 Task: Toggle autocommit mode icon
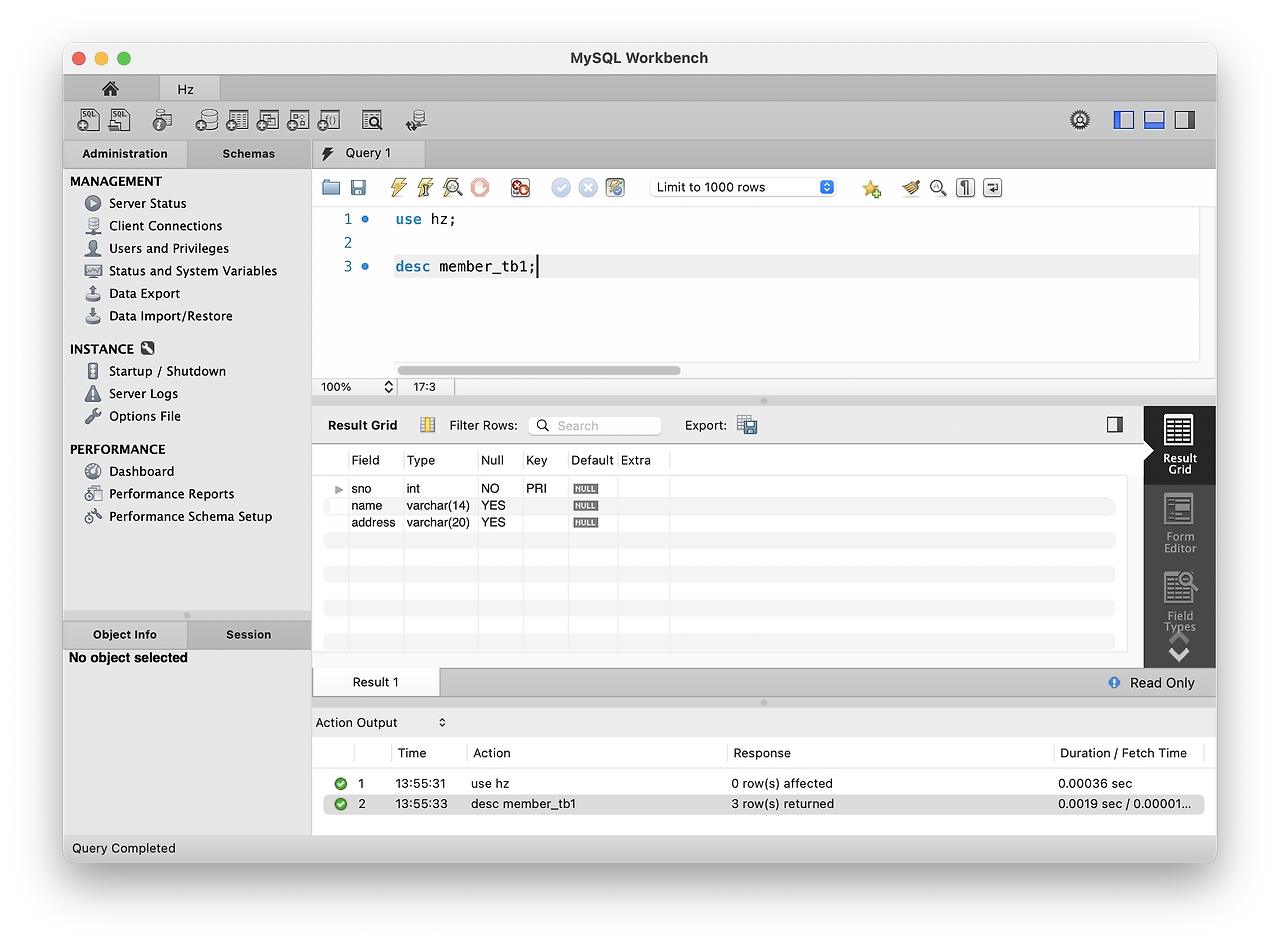pyautogui.click(x=615, y=187)
